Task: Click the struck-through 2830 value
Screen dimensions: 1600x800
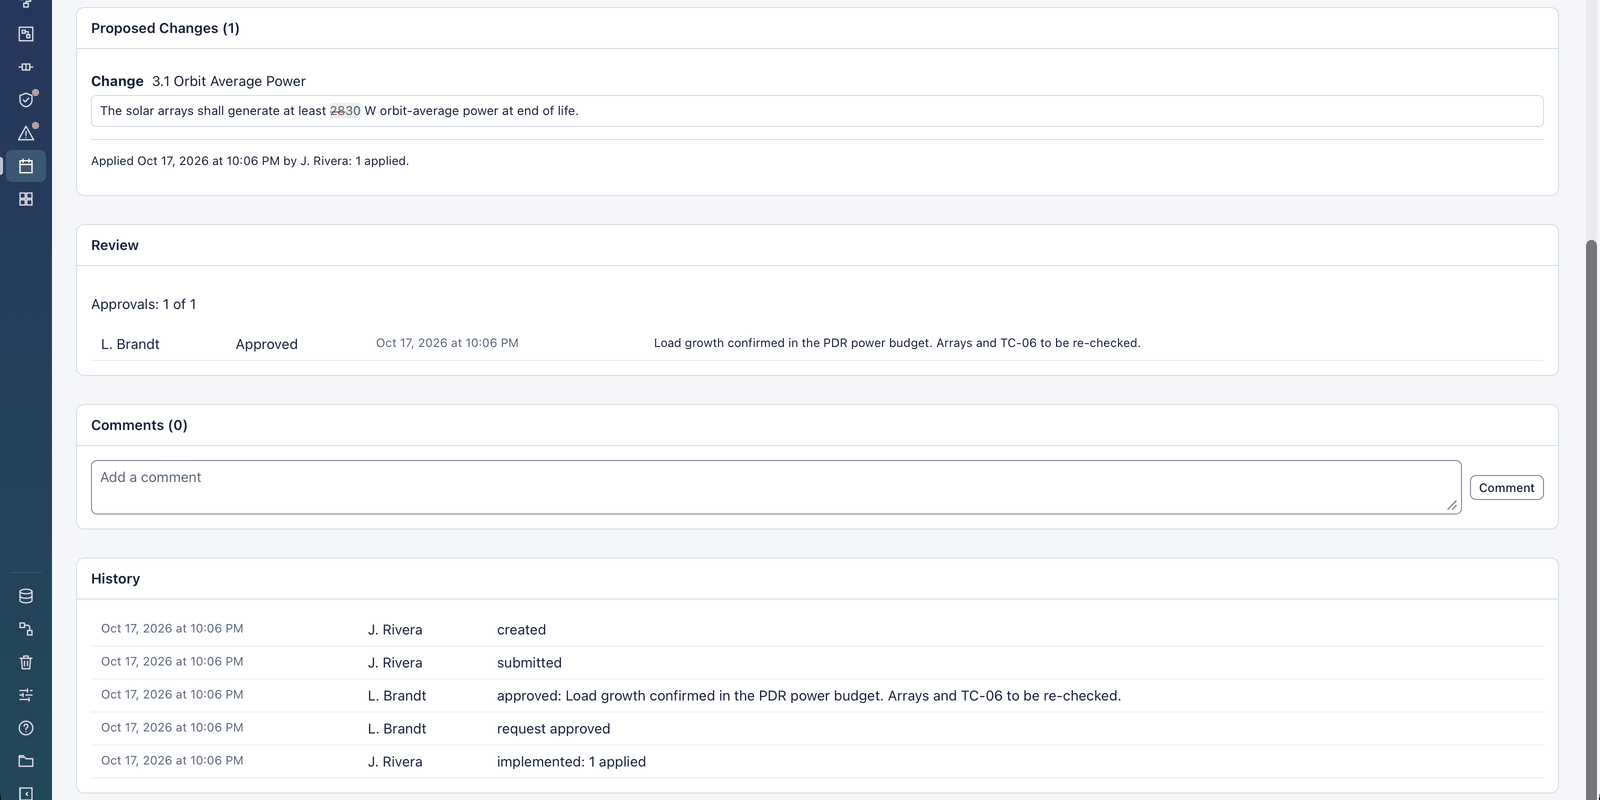Action: coord(345,111)
